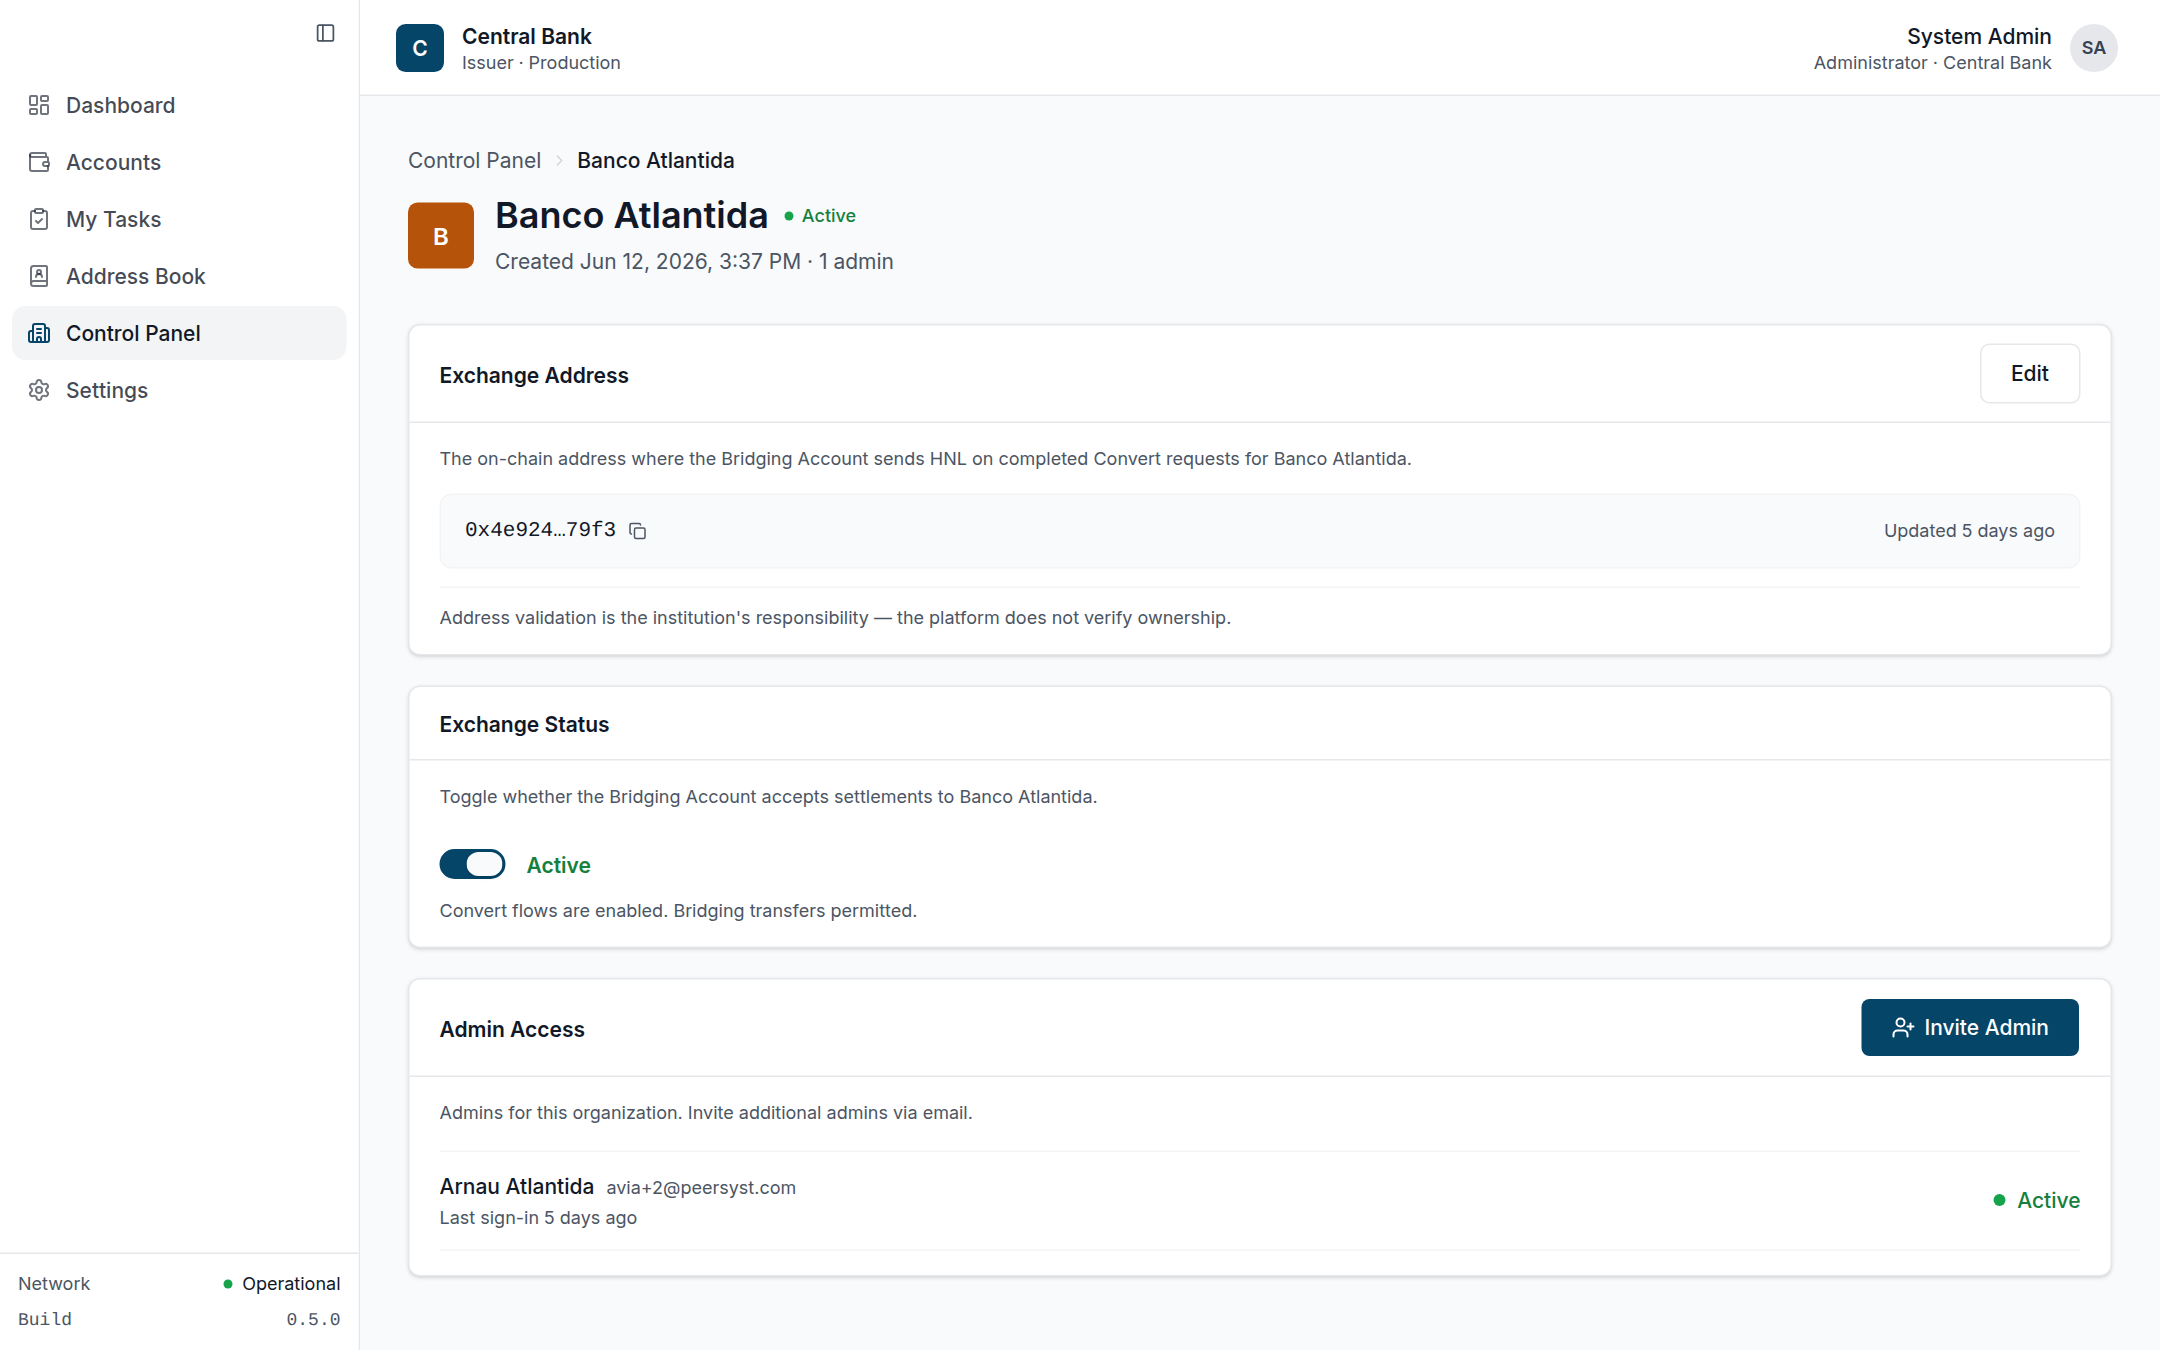Edit the Exchange Address

click(x=2030, y=373)
